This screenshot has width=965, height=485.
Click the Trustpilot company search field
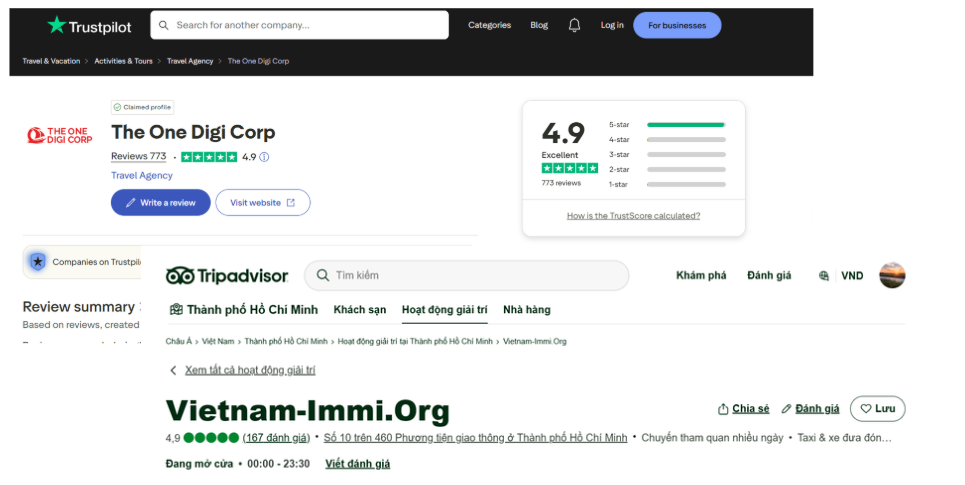(x=299, y=25)
